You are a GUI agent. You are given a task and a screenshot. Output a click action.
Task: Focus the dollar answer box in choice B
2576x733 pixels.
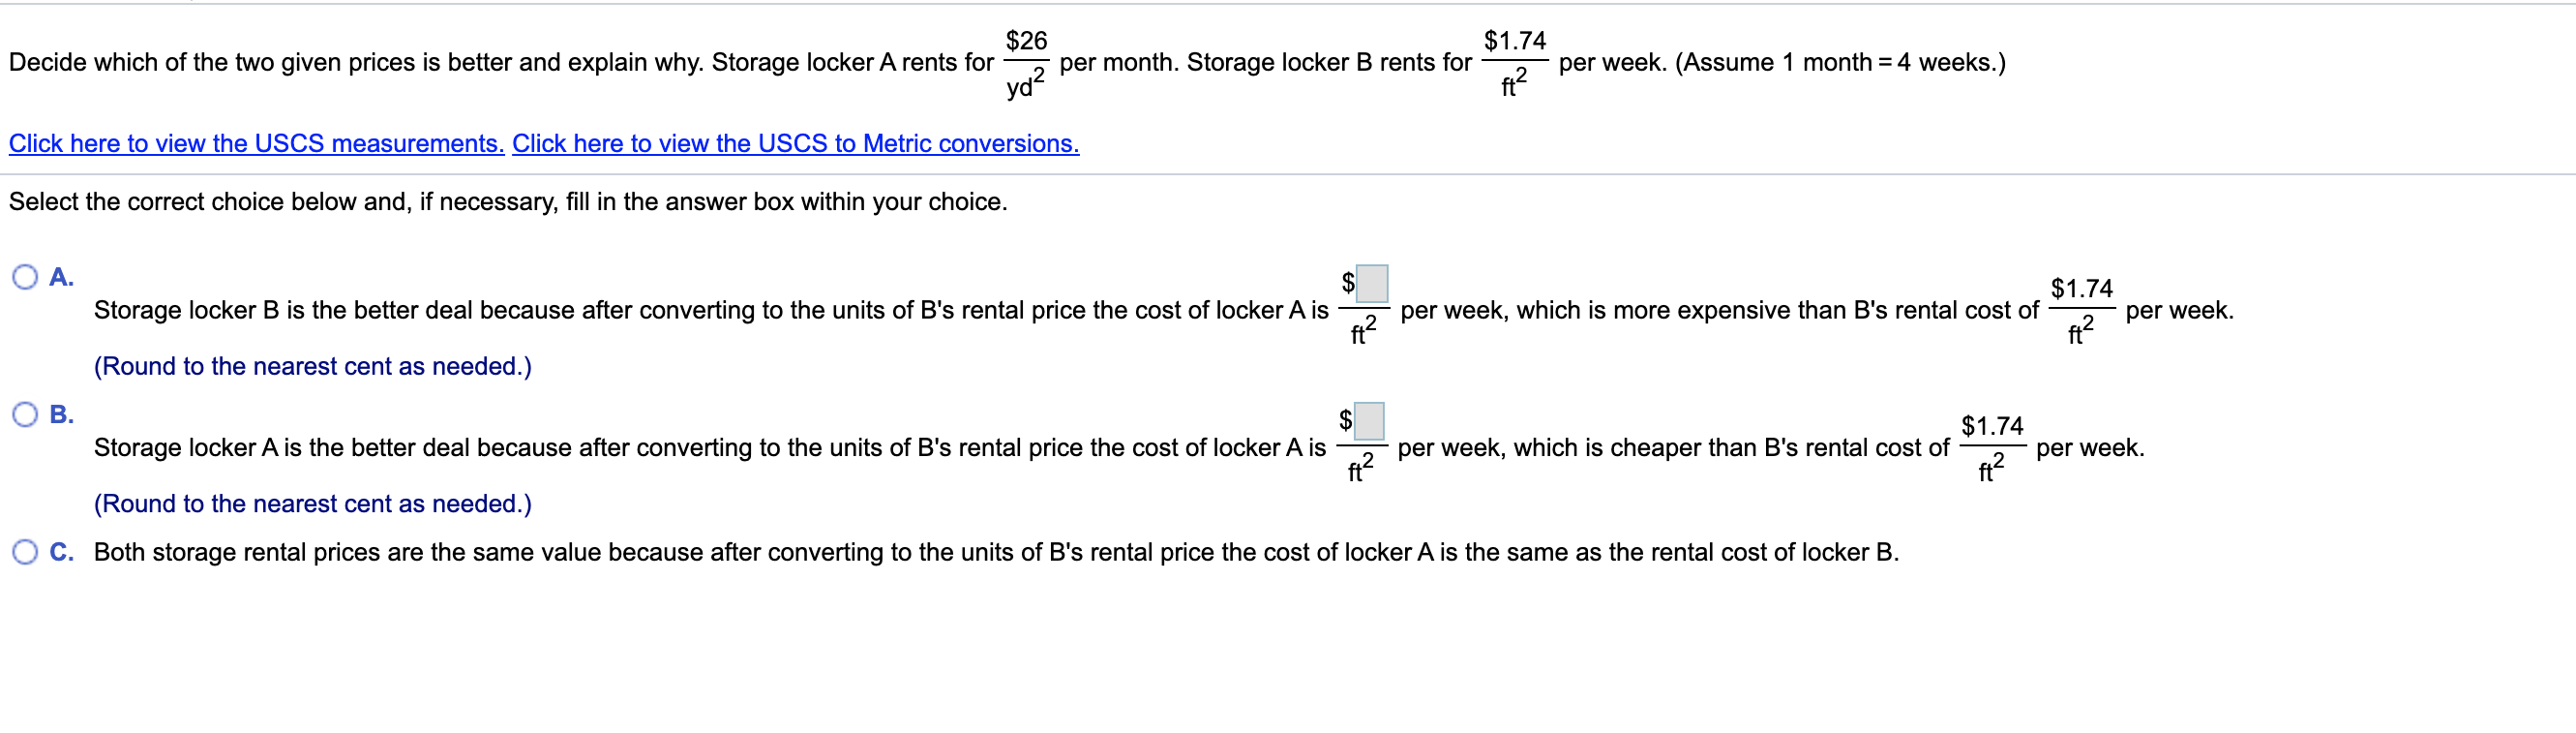[1369, 421]
